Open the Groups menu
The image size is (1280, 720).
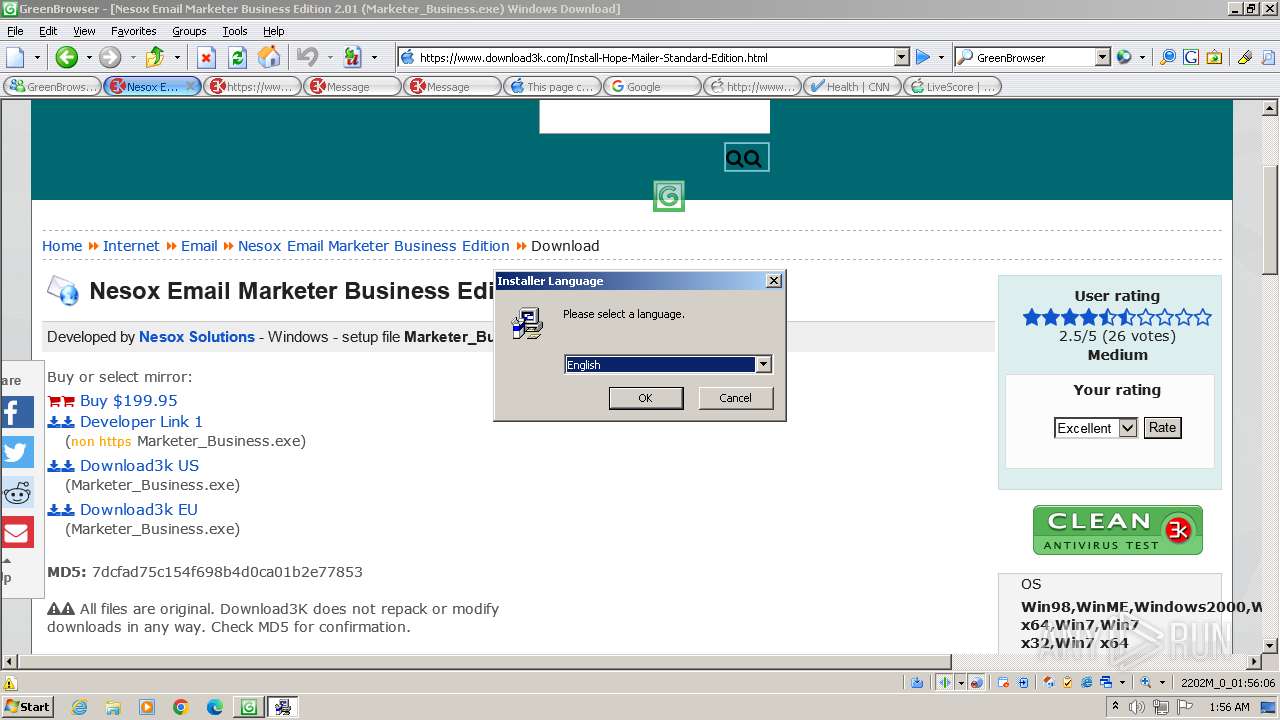point(189,31)
